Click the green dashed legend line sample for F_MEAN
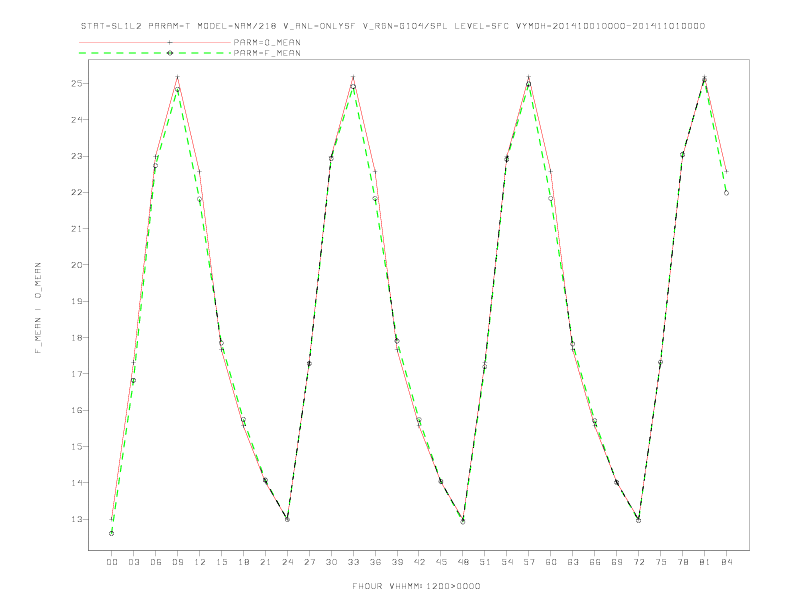 [155, 53]
